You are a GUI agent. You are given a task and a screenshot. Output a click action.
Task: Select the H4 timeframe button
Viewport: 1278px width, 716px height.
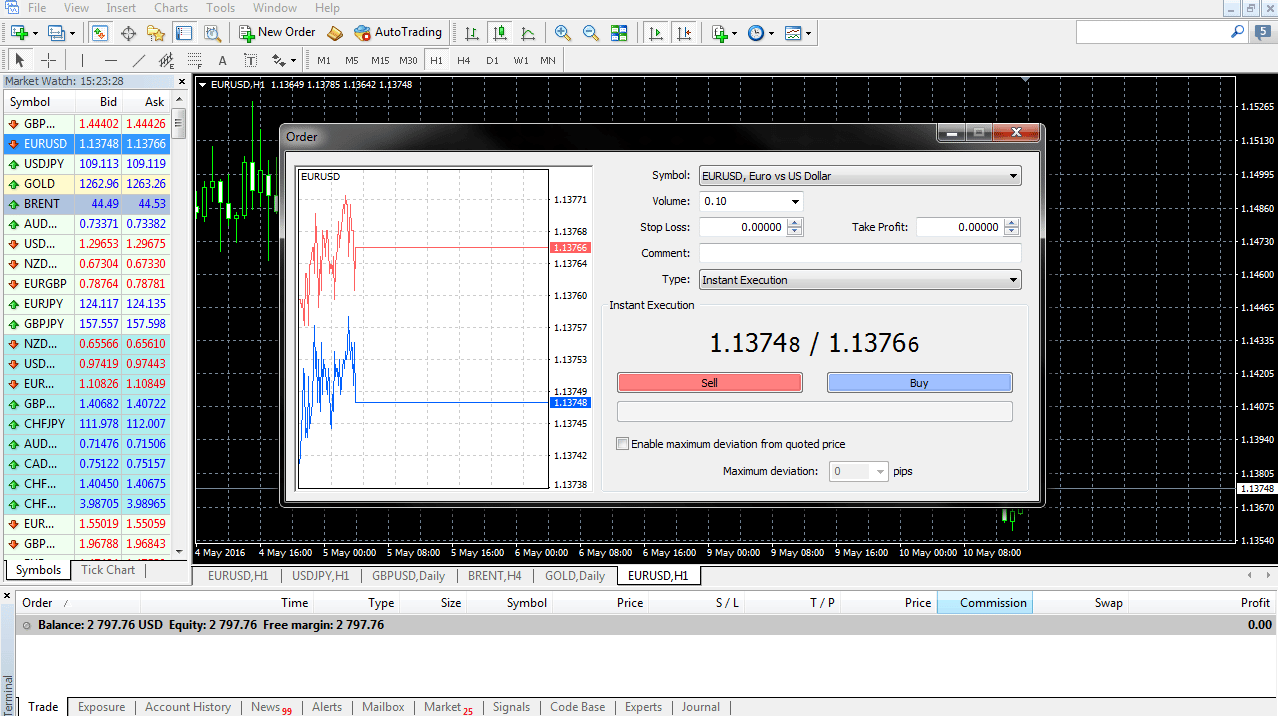pos(464,60)
